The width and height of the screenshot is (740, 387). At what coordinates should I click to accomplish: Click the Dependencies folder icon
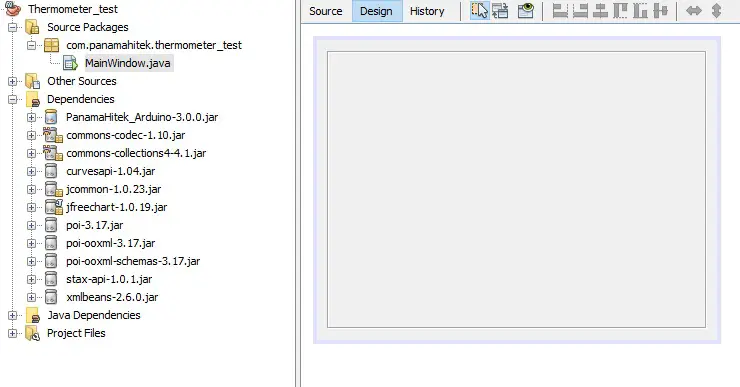33,99
